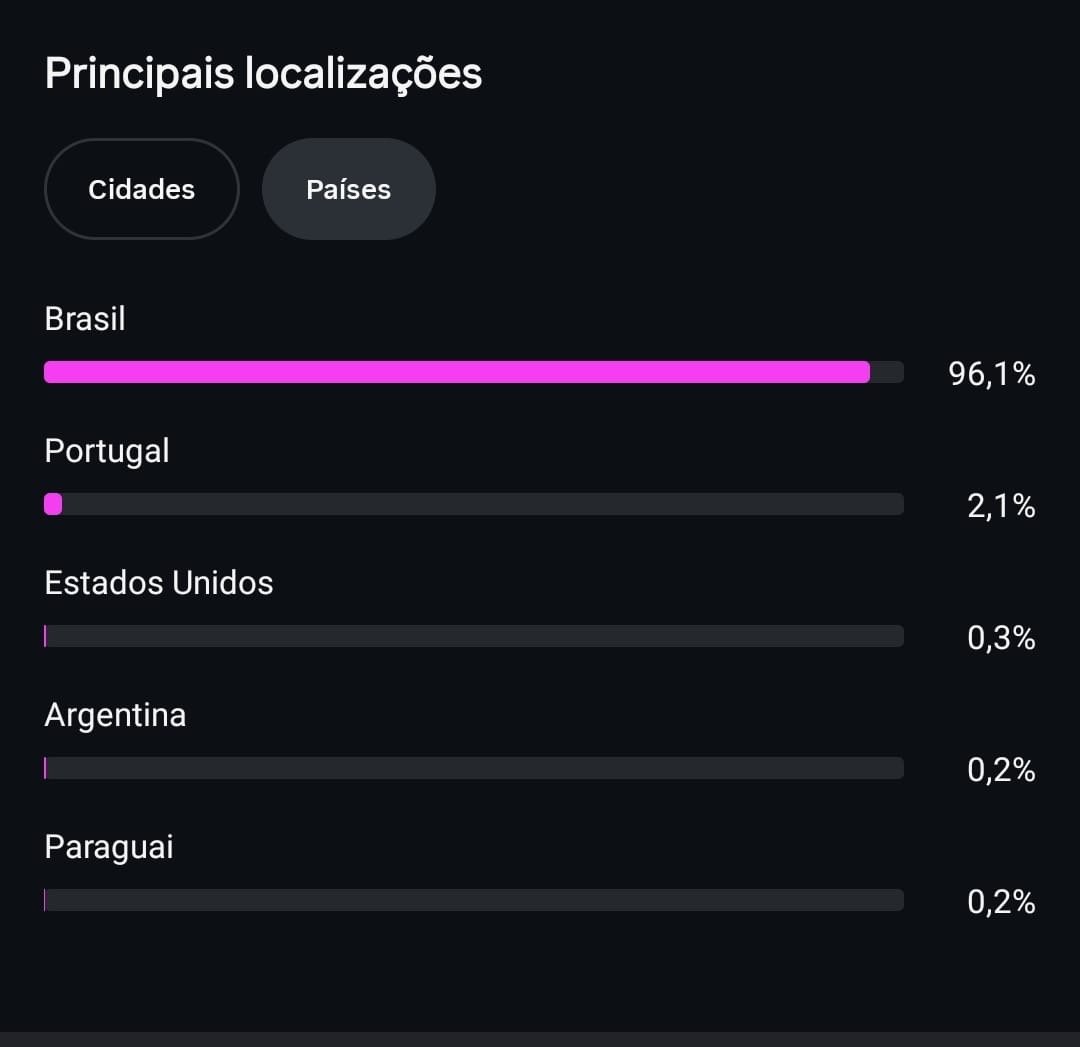Screen dimensions: 1080x1047
Task: Select the Portugal progress bar
Action: click(x=474, y=504)
